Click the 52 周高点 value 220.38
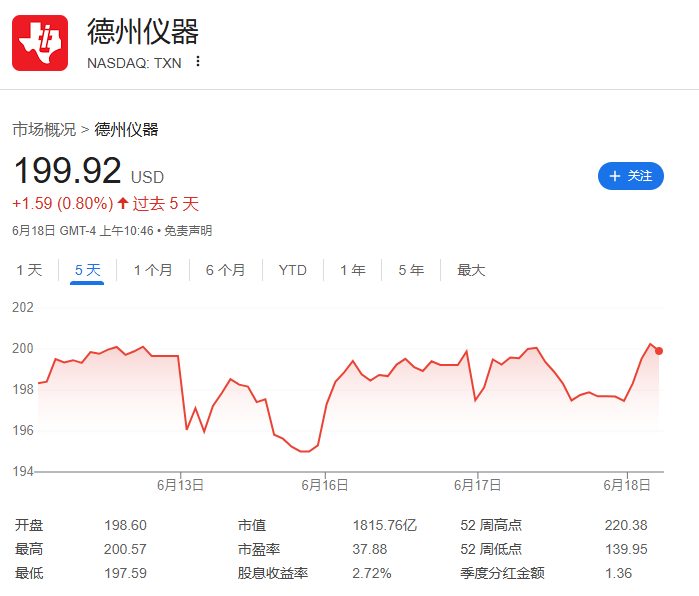Image resolution: width=699 pixels, height=596 pixels. 626,526
